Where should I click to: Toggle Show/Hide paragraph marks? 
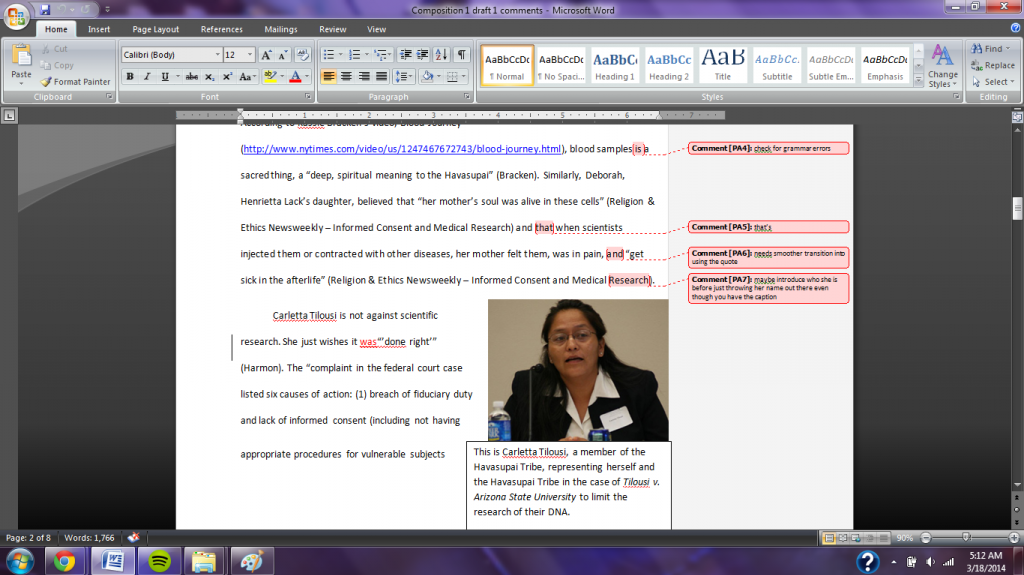click(461, 55)
